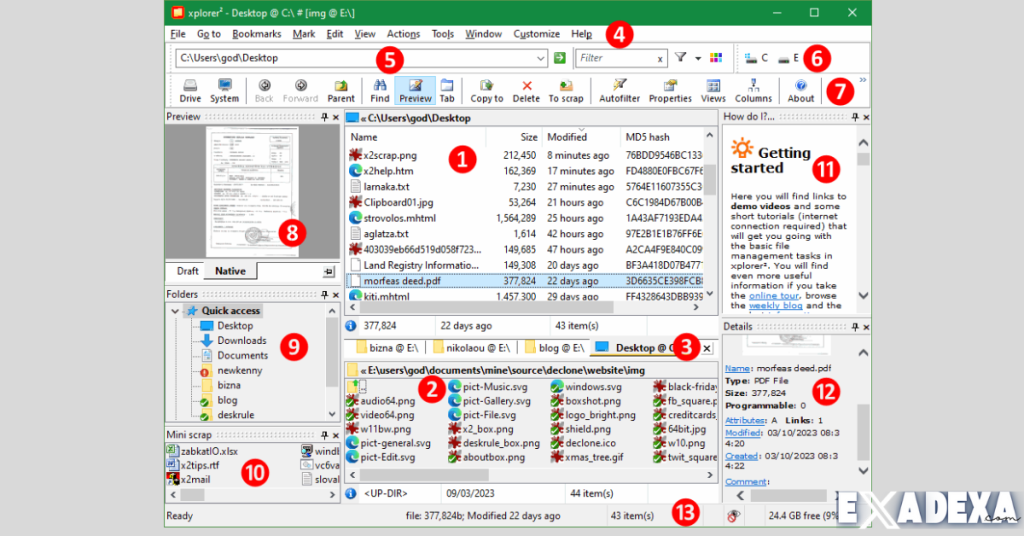
Task: Select Downloads in the folder tree
Action: (242, 341)
